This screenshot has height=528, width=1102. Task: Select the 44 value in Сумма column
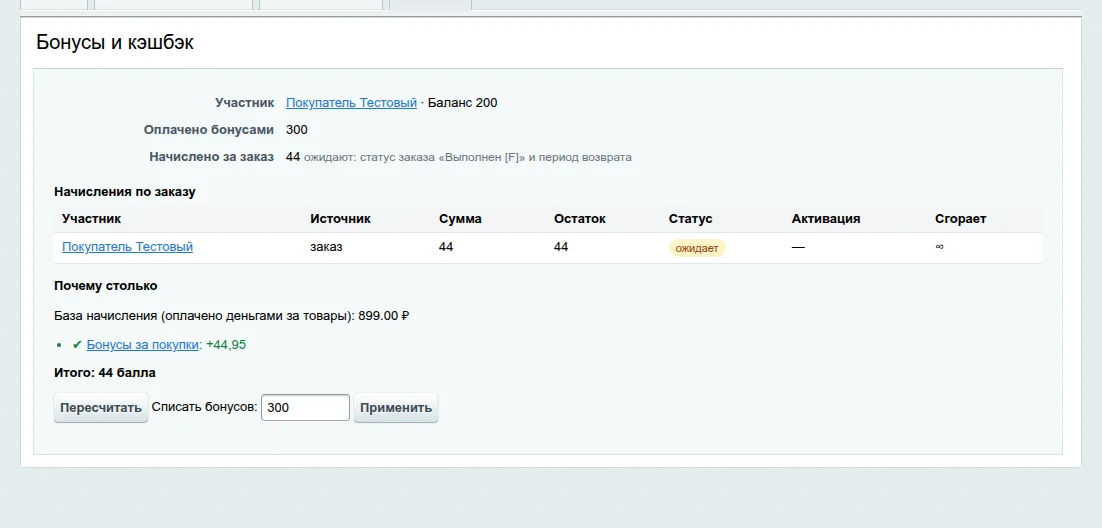446,247
